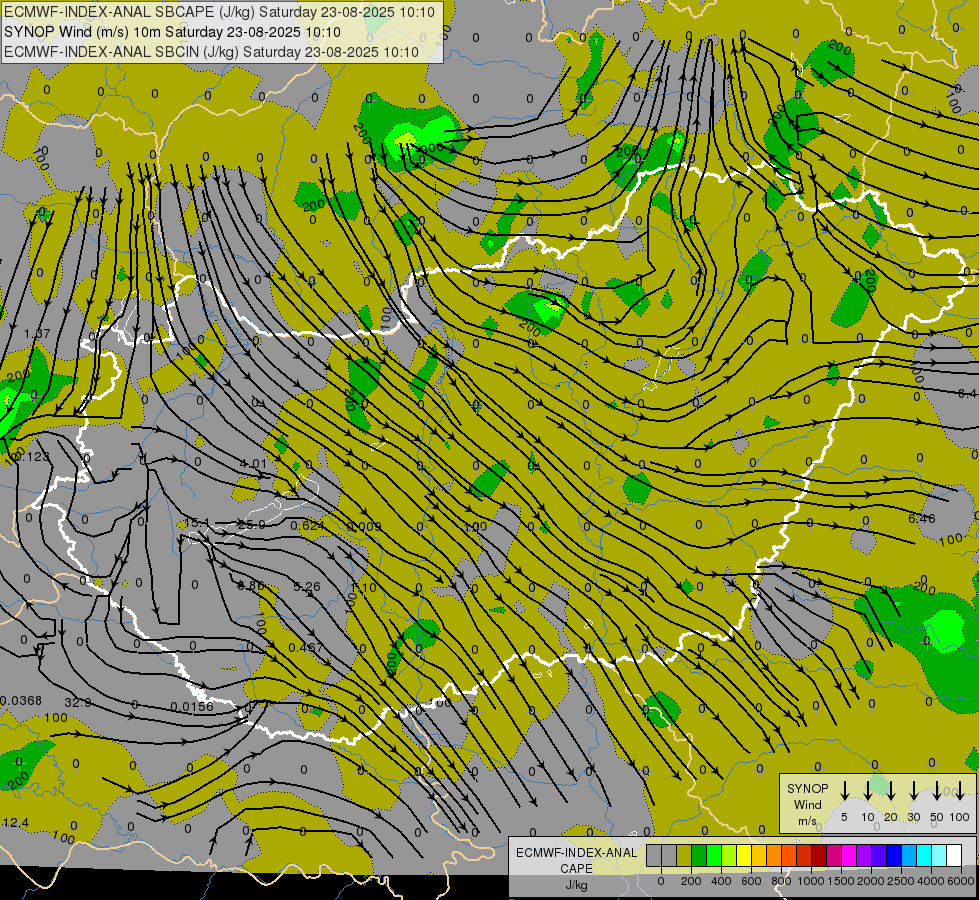Click the 1000 tick label under CAPE legend
This screenshot has width=979, height=900.
click(x=810, y=881)
